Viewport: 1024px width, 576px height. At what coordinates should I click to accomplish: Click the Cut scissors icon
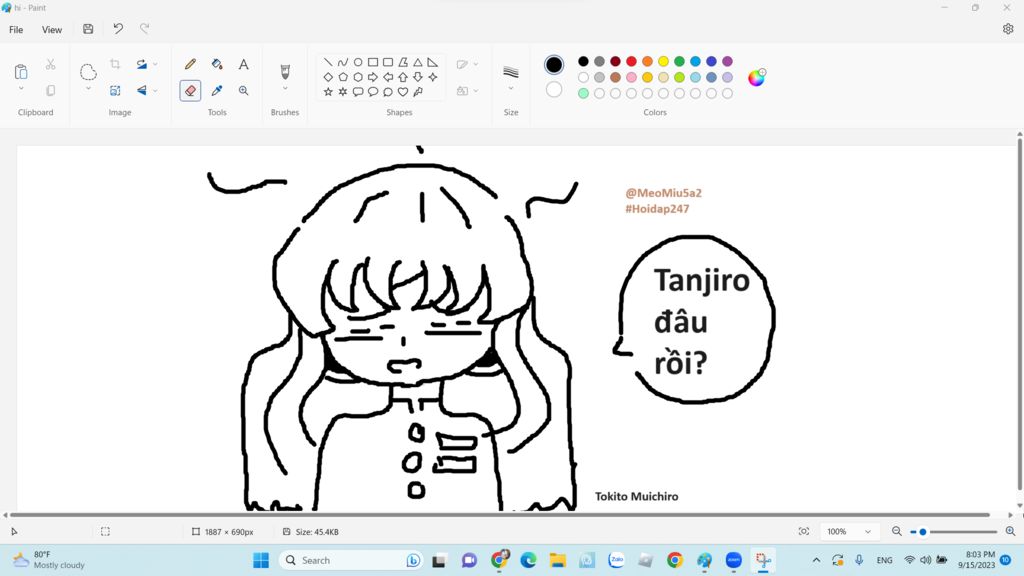(50, 64)
